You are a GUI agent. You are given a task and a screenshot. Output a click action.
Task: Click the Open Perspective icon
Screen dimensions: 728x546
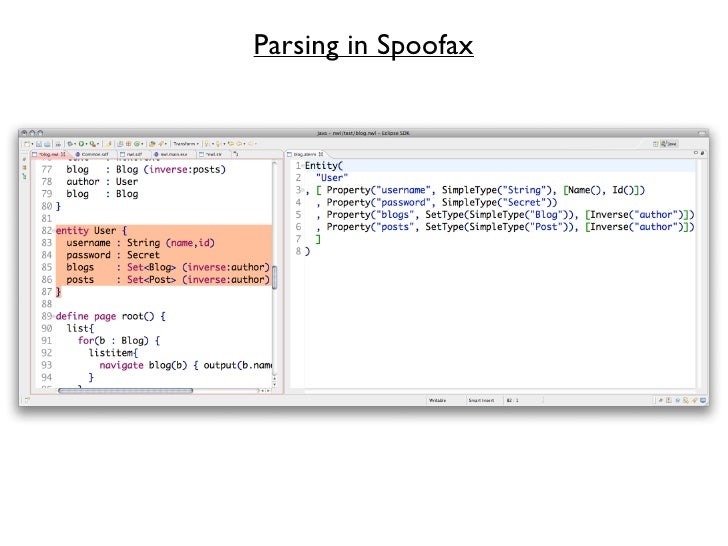click(656, 144)
